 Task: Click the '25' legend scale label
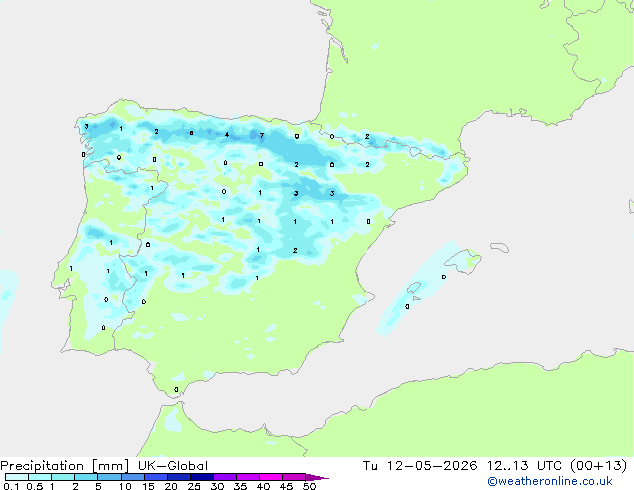(x=194, y=486)
